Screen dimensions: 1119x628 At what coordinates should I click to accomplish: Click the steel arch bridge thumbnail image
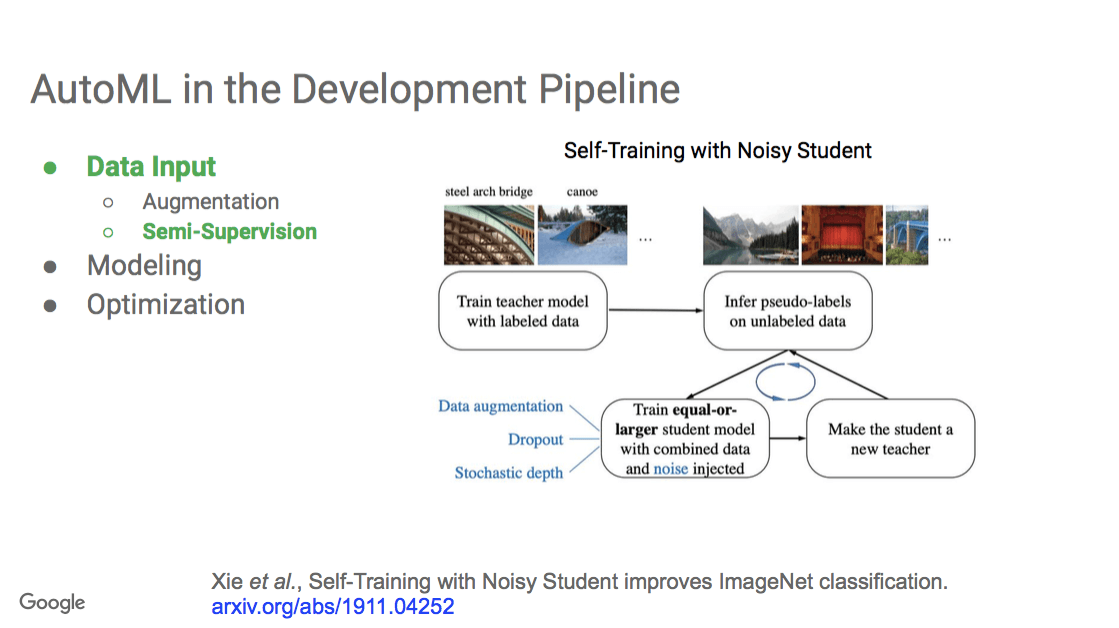point(489,234)
